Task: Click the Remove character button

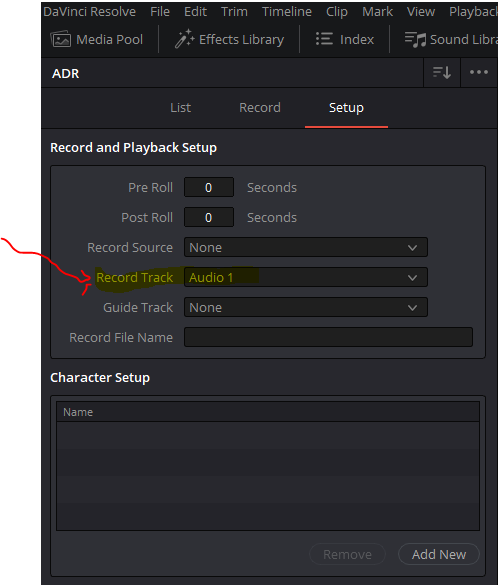Action: point(347,554)
